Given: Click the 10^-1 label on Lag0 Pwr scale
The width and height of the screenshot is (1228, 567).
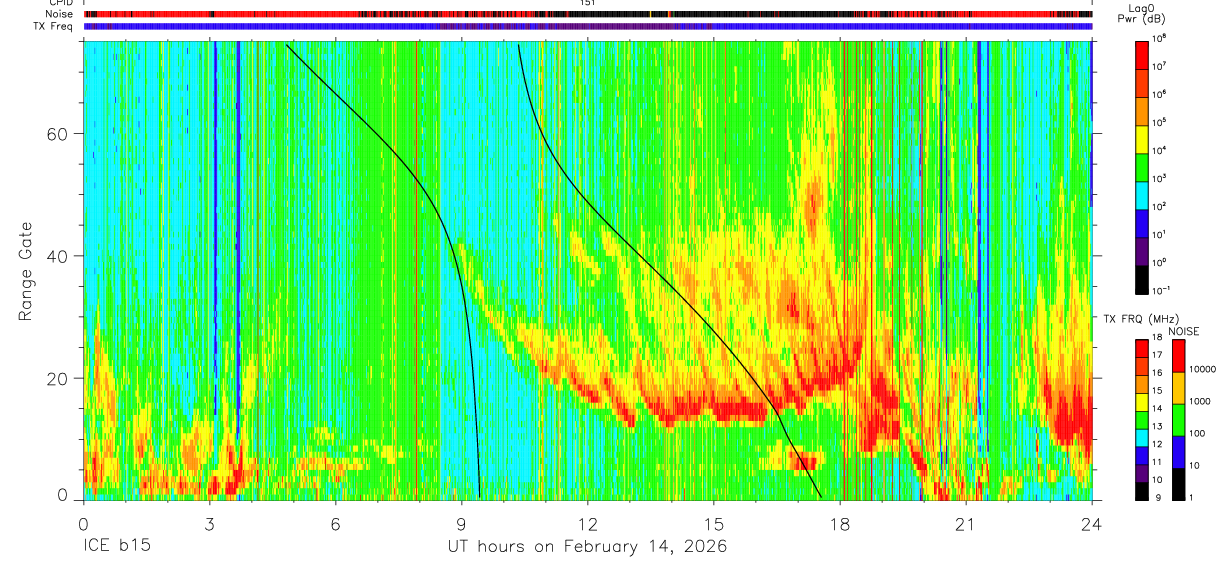Looking at the screenshot, I should pyautogui.click(x=1162, y=290).
